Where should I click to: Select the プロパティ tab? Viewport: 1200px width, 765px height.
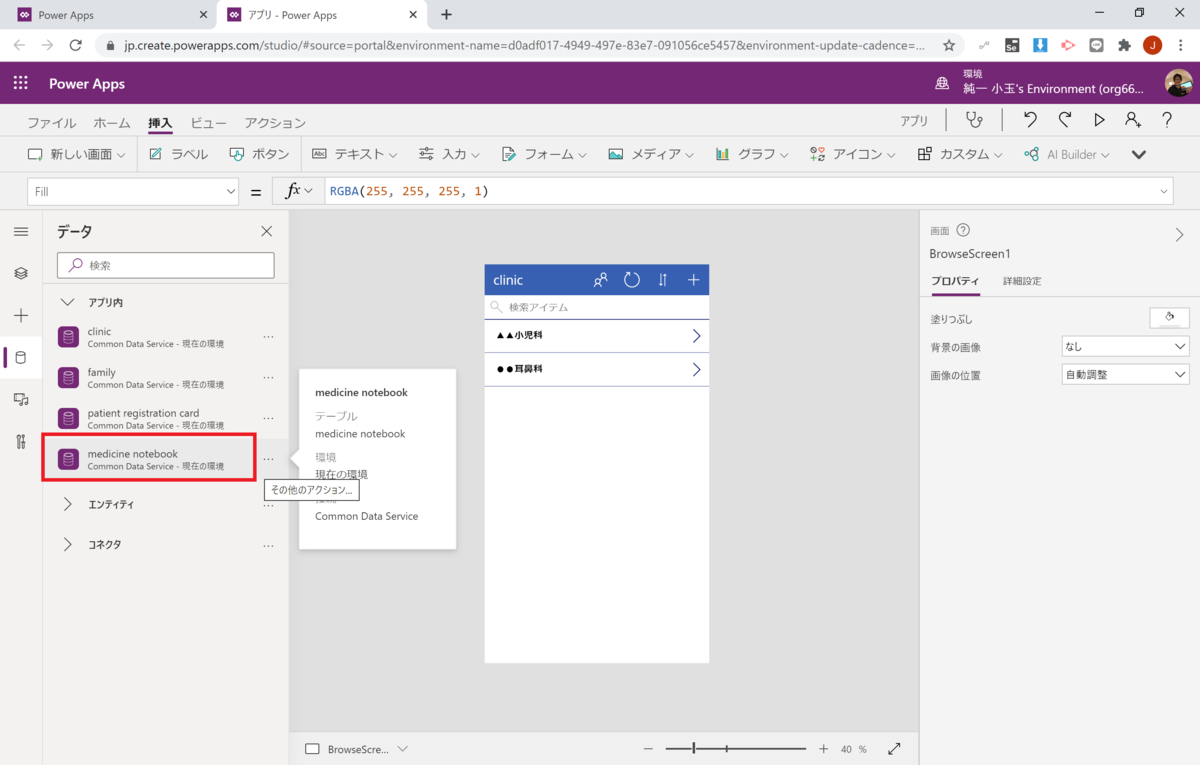pos(955,281)
